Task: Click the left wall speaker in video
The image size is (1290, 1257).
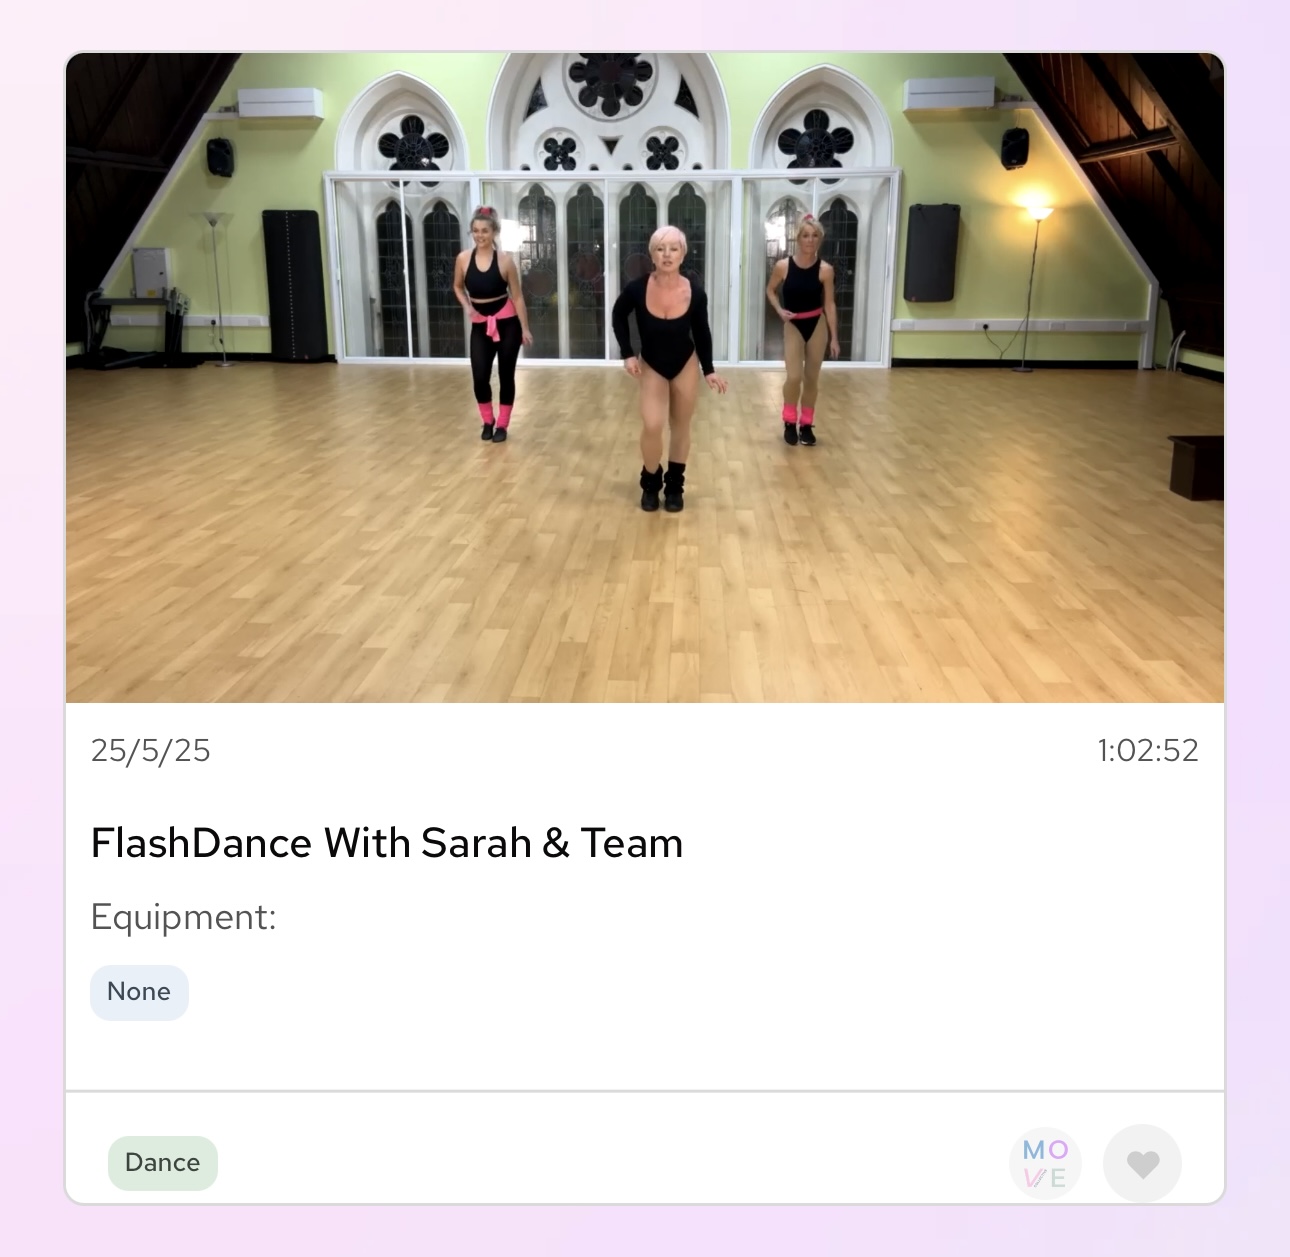Action: pyautogui.click(x=220, y=157)
